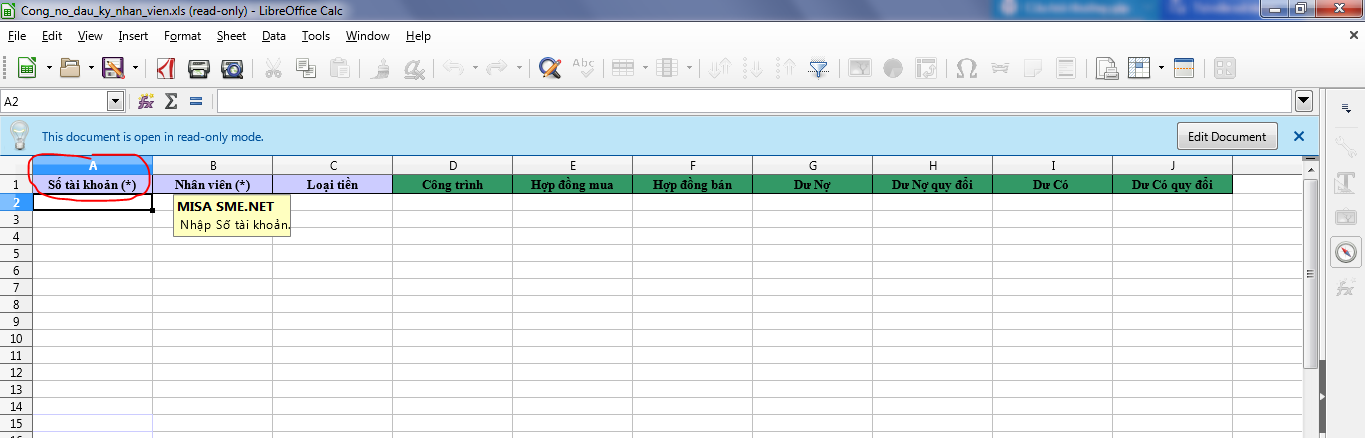Click the Sum sigma icon
The height and width of the screenshot is (438, 1365).
pyautogui.click(x=171, y=101)
